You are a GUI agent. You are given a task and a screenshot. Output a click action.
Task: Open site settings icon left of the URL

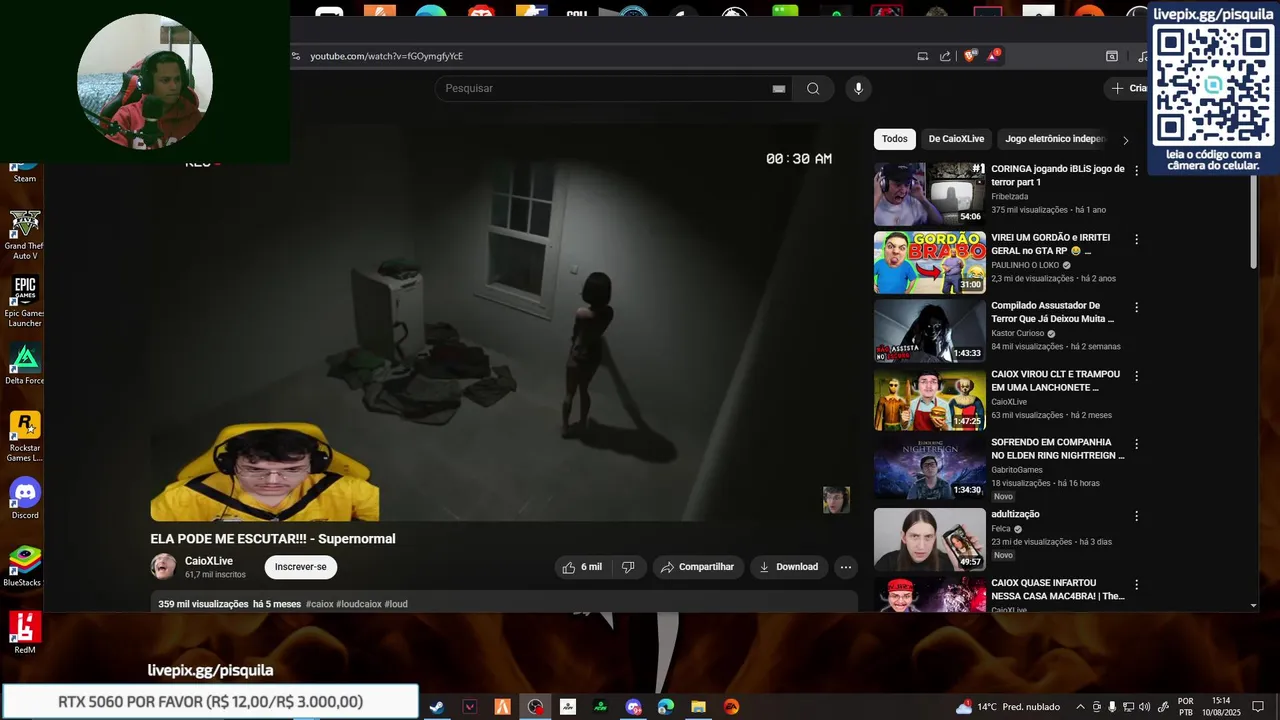(x=296, y=56)
